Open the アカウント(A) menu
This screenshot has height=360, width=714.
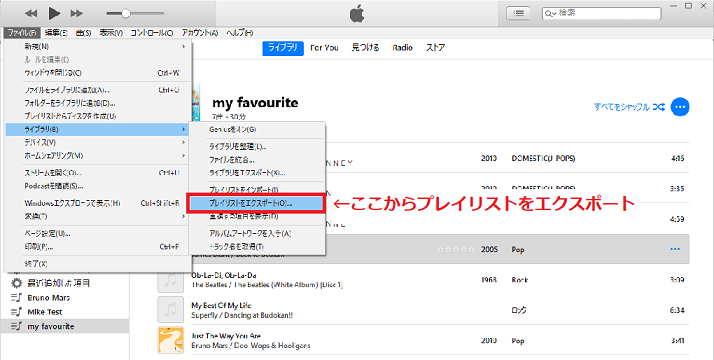click(x=200, y=33)
